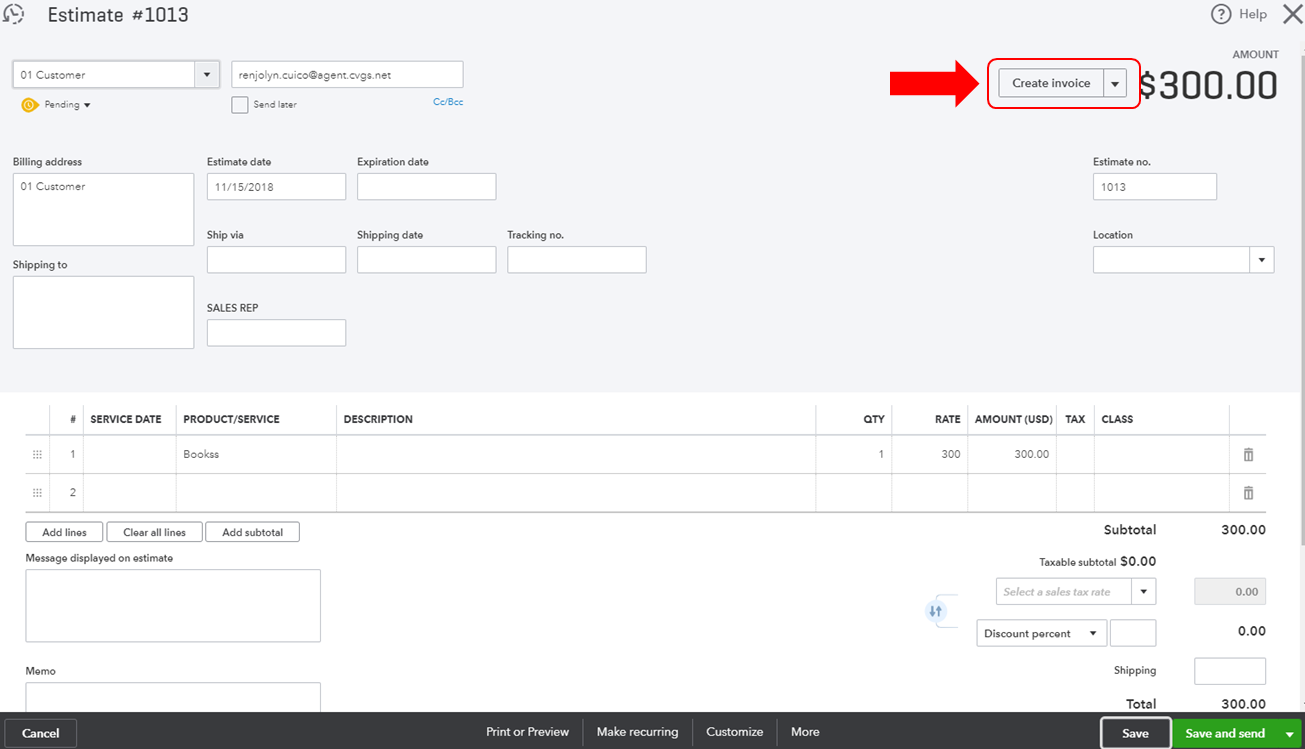This screenshot has height=749, width=1305.
Task: Click the drag handle dots on line 1
Action: pyautogui.click(x=37, y=453)
